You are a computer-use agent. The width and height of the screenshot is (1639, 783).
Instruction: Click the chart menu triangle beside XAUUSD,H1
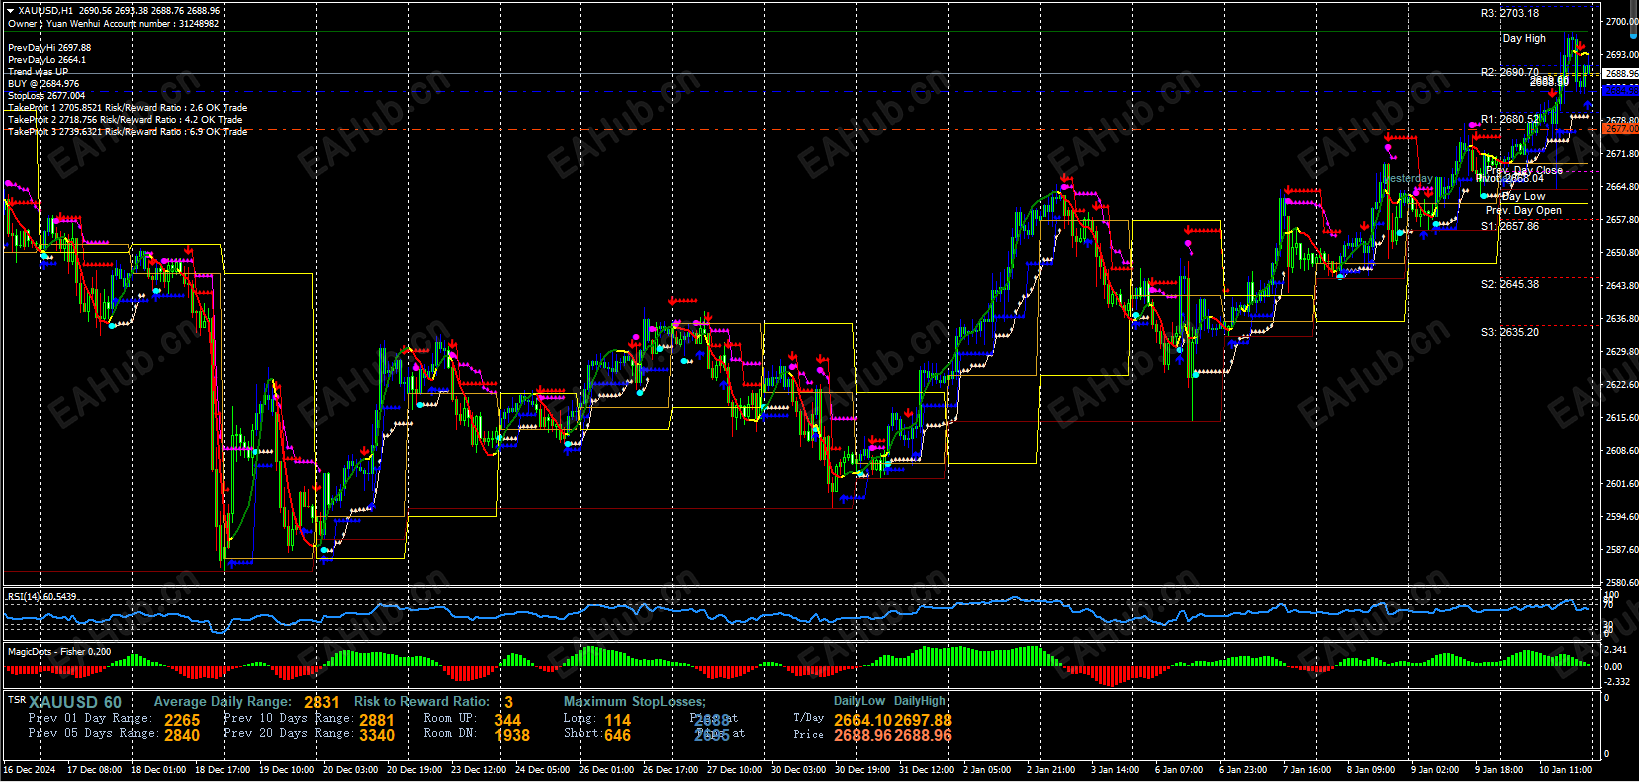(x=10, y=10)
